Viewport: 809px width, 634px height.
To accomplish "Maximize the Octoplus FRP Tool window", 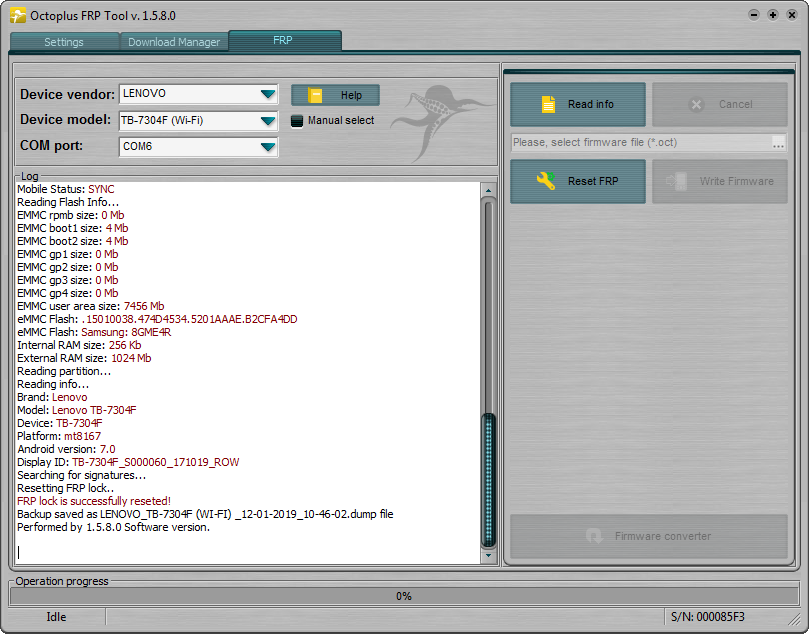I will [x=773, y=15].
